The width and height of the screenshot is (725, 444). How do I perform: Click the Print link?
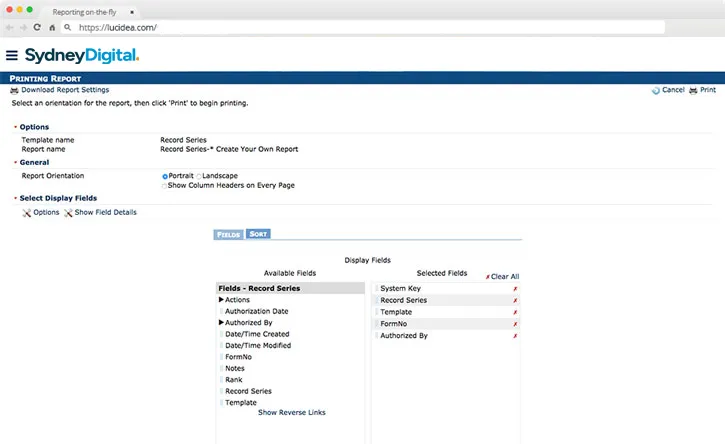[708, 90]
